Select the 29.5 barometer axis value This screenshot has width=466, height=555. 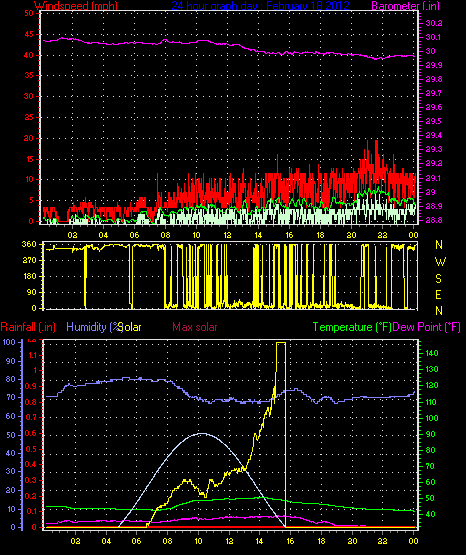(434, 121)
